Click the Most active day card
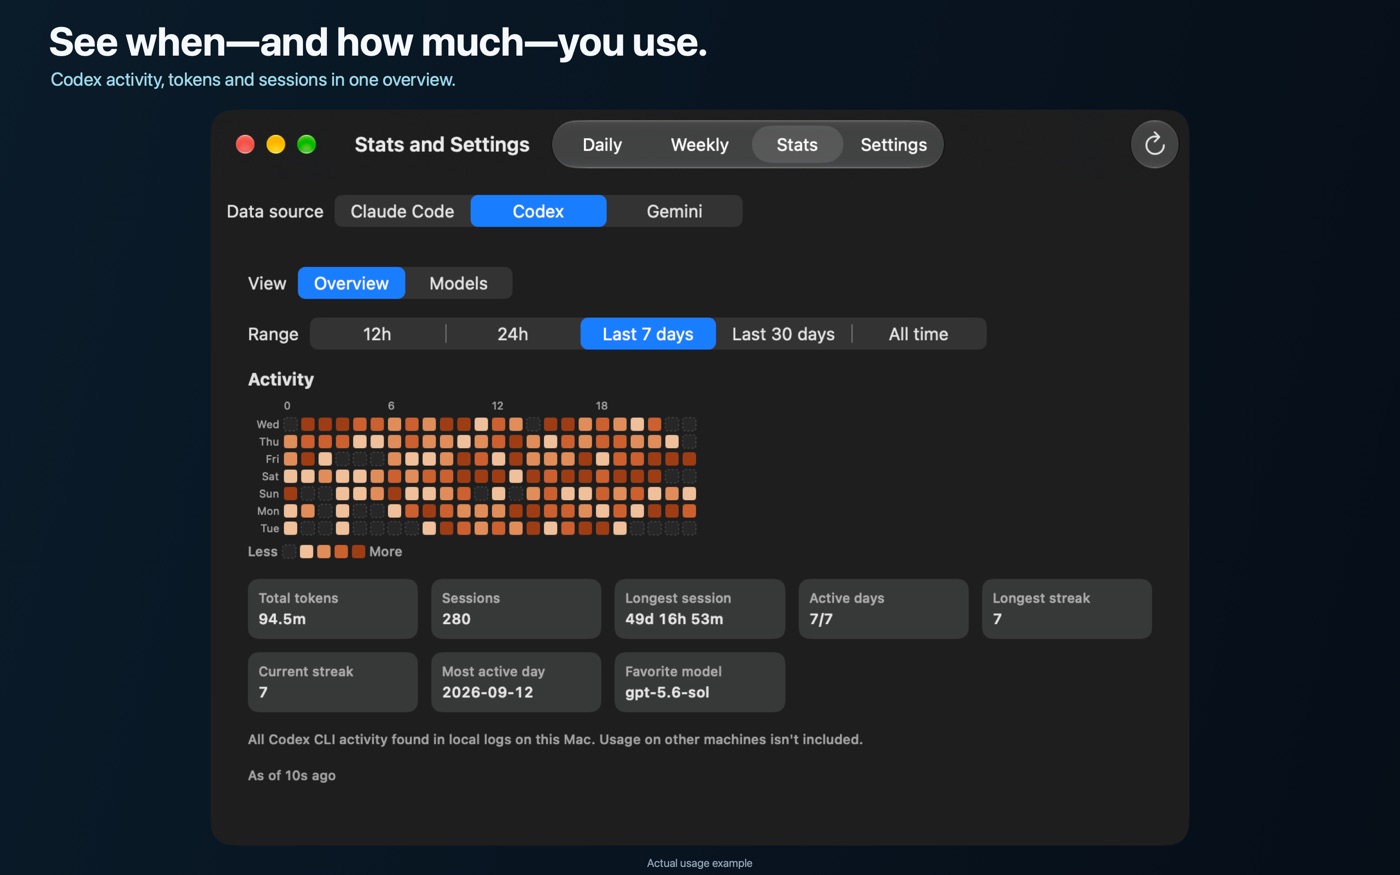1400x875 pixels. [516, 682]
